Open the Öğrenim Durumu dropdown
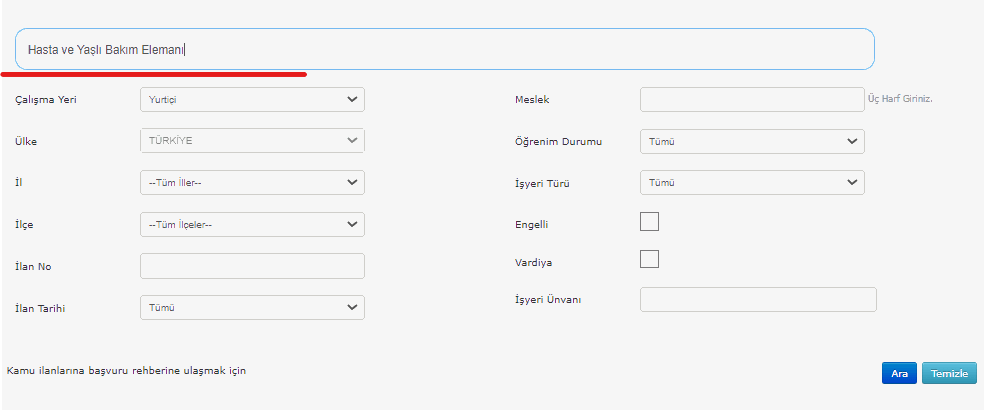Image resolution: width=984 pixels, height=410 pixels. (752, 141)
